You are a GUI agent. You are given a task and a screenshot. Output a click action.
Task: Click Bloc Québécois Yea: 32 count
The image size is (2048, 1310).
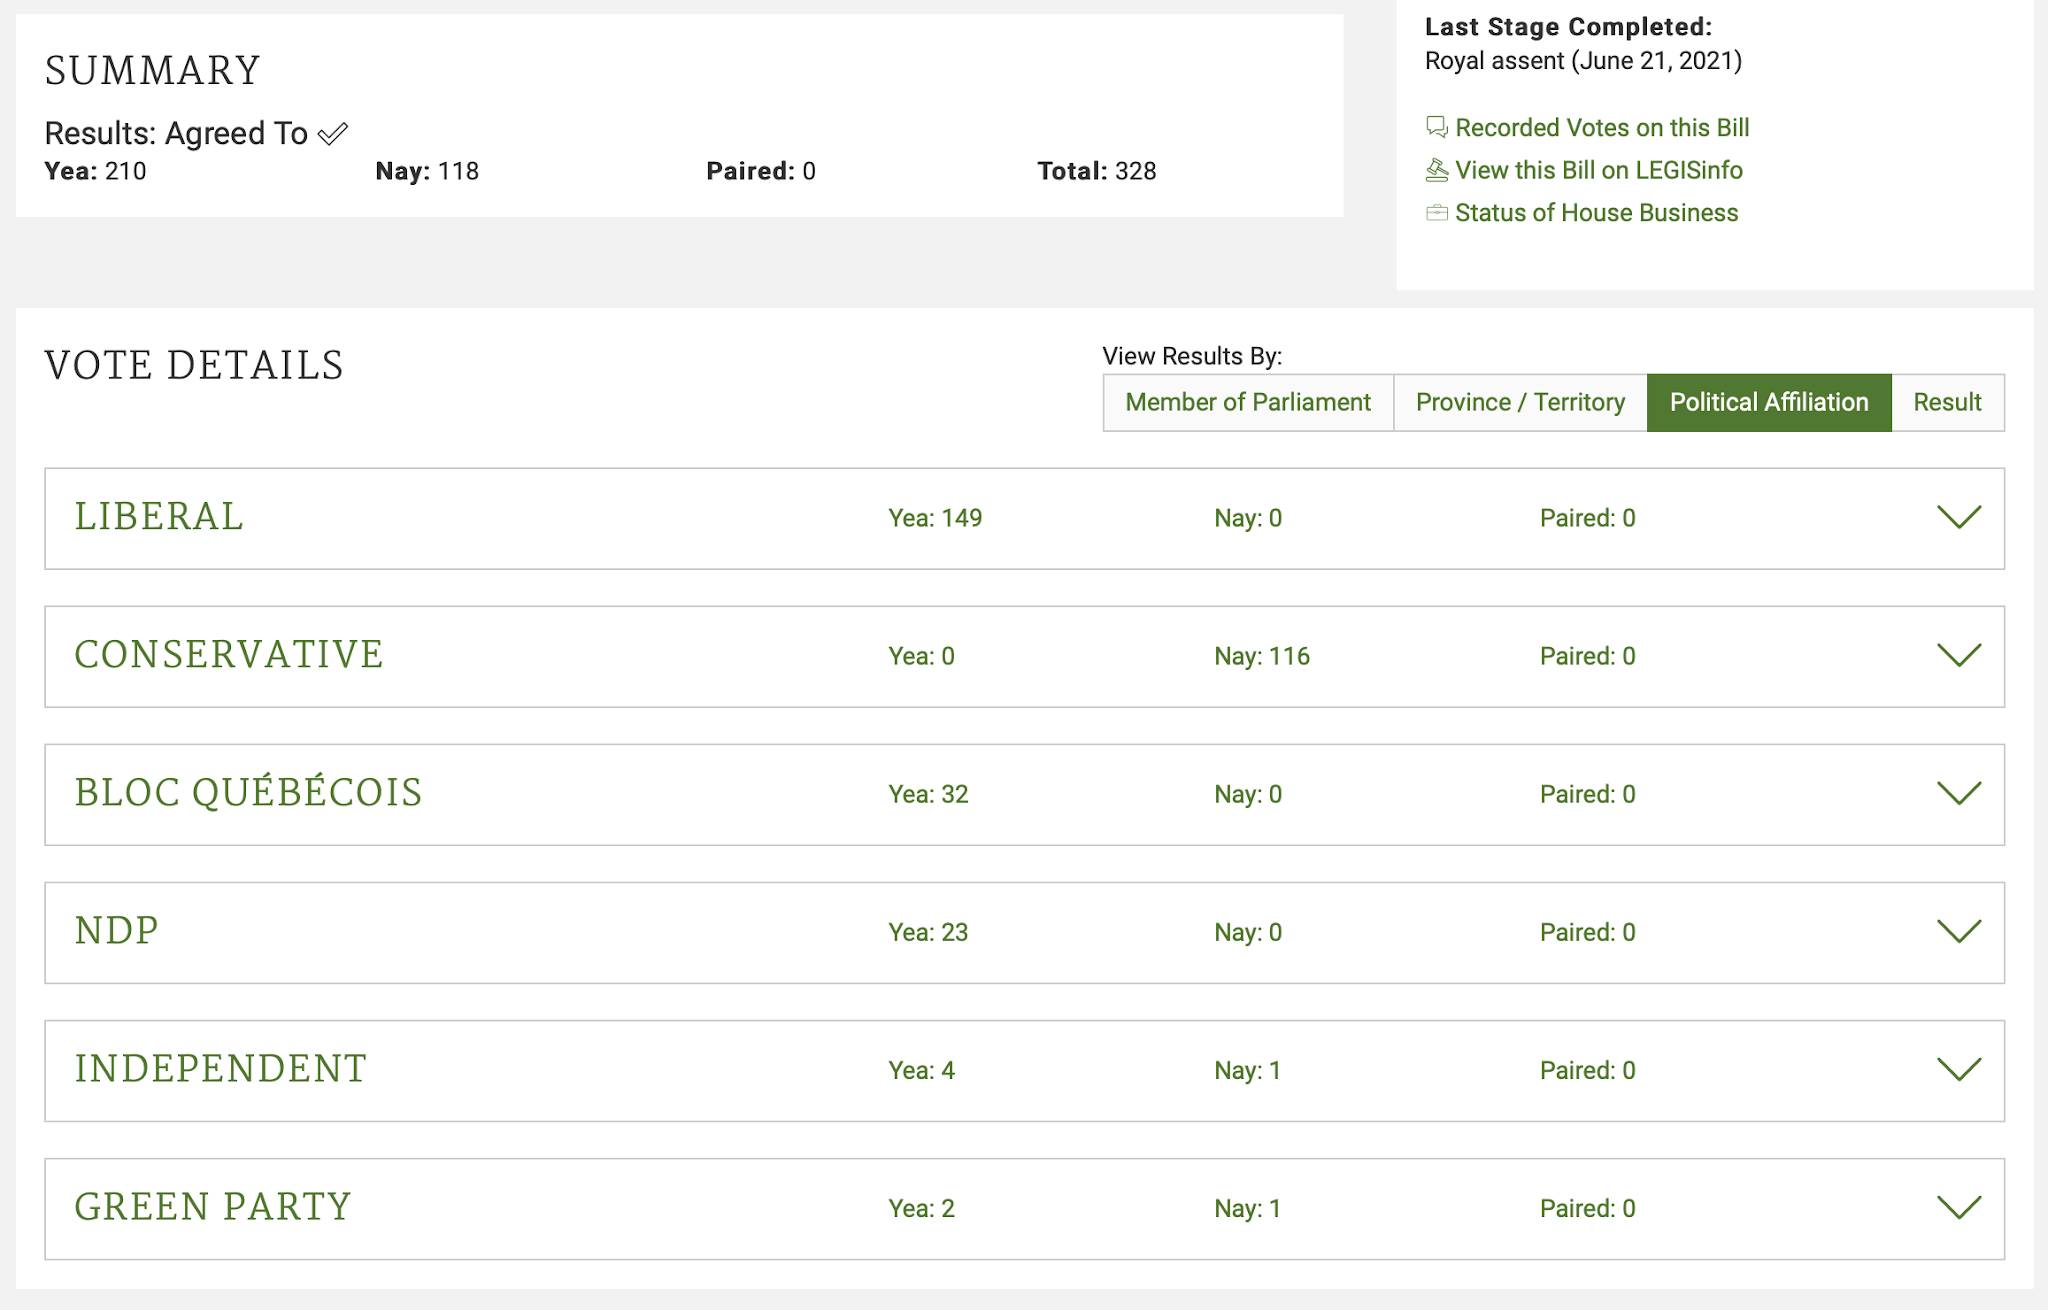click(x=928, y=794)
